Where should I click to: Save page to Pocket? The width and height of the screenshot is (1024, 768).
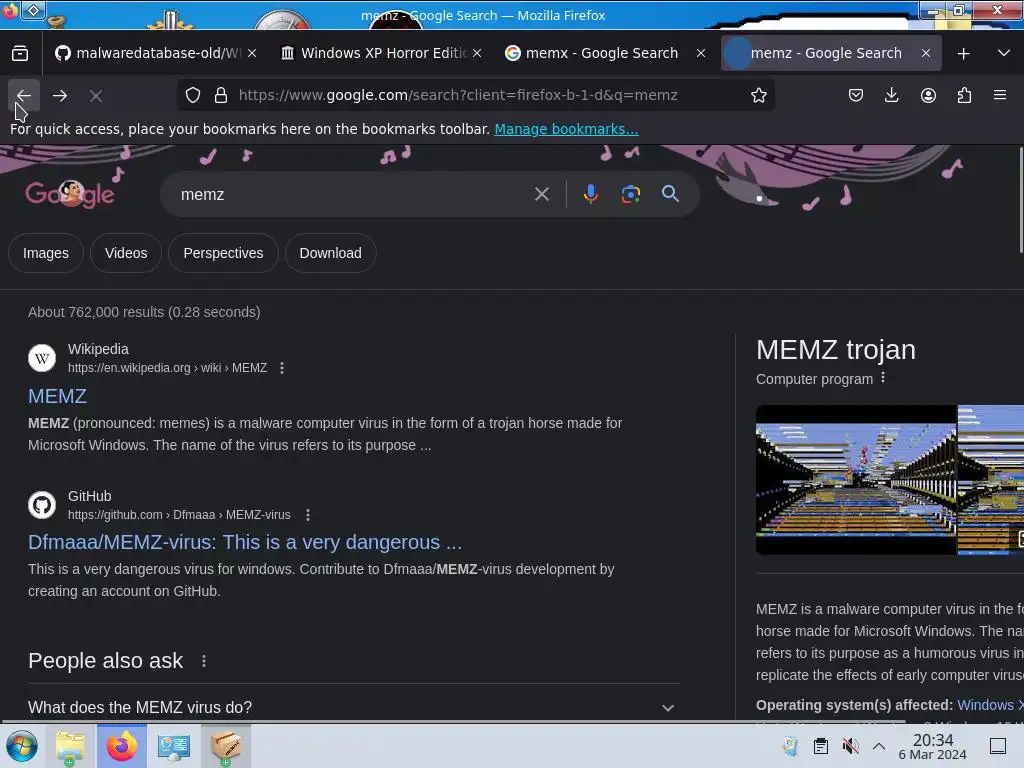coord(856,95)
